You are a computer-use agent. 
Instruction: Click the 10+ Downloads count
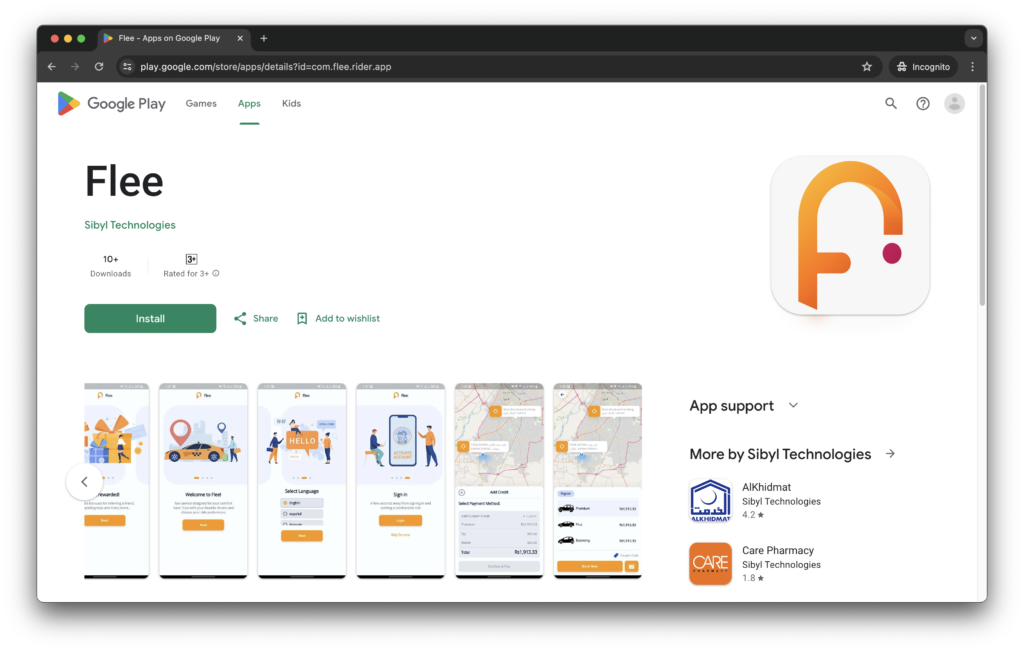[x=110, y=266]
